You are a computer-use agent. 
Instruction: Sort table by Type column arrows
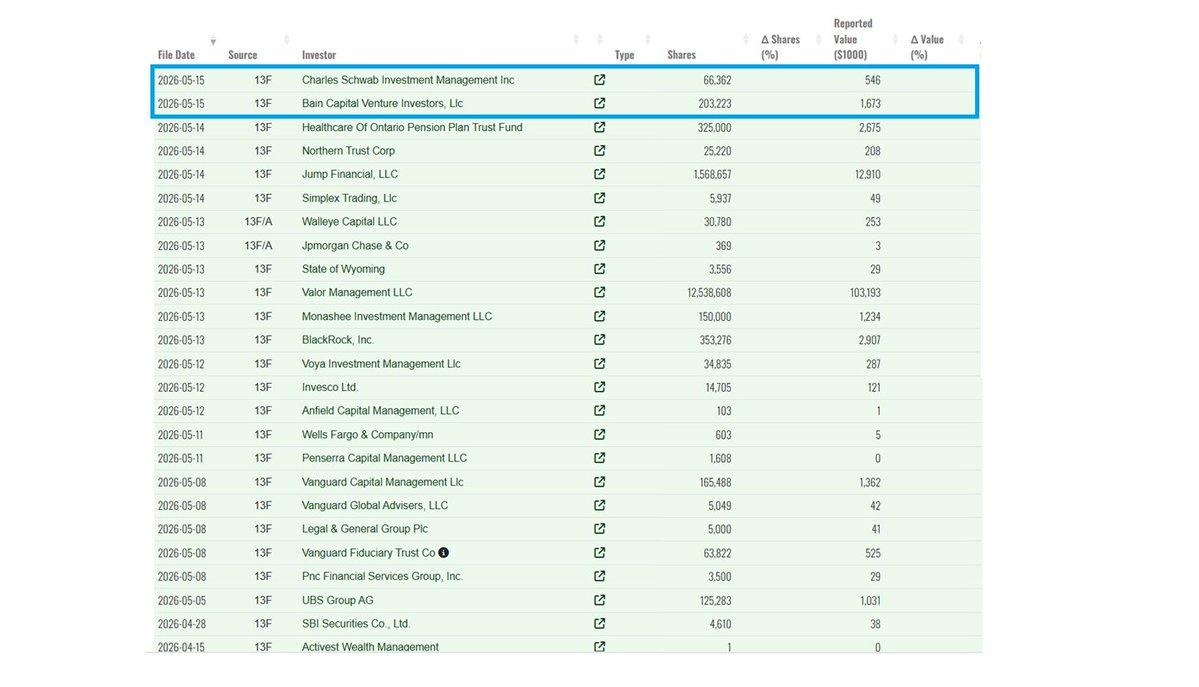coord(648,39)
